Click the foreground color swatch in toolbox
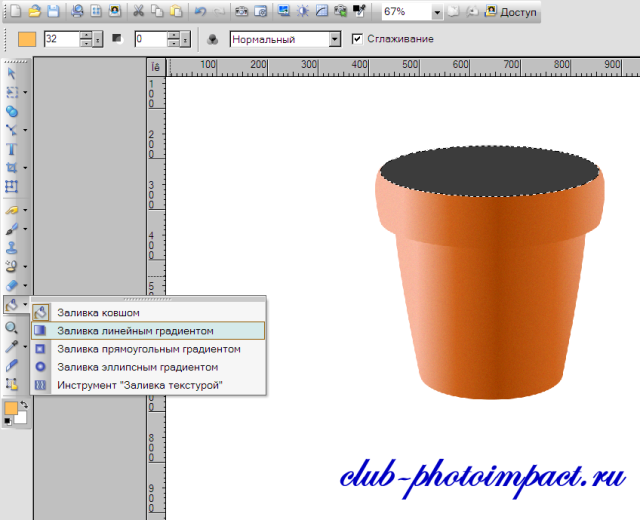This screenshot has height=520, width=640. pyautogui.click(x=11, y=408)
